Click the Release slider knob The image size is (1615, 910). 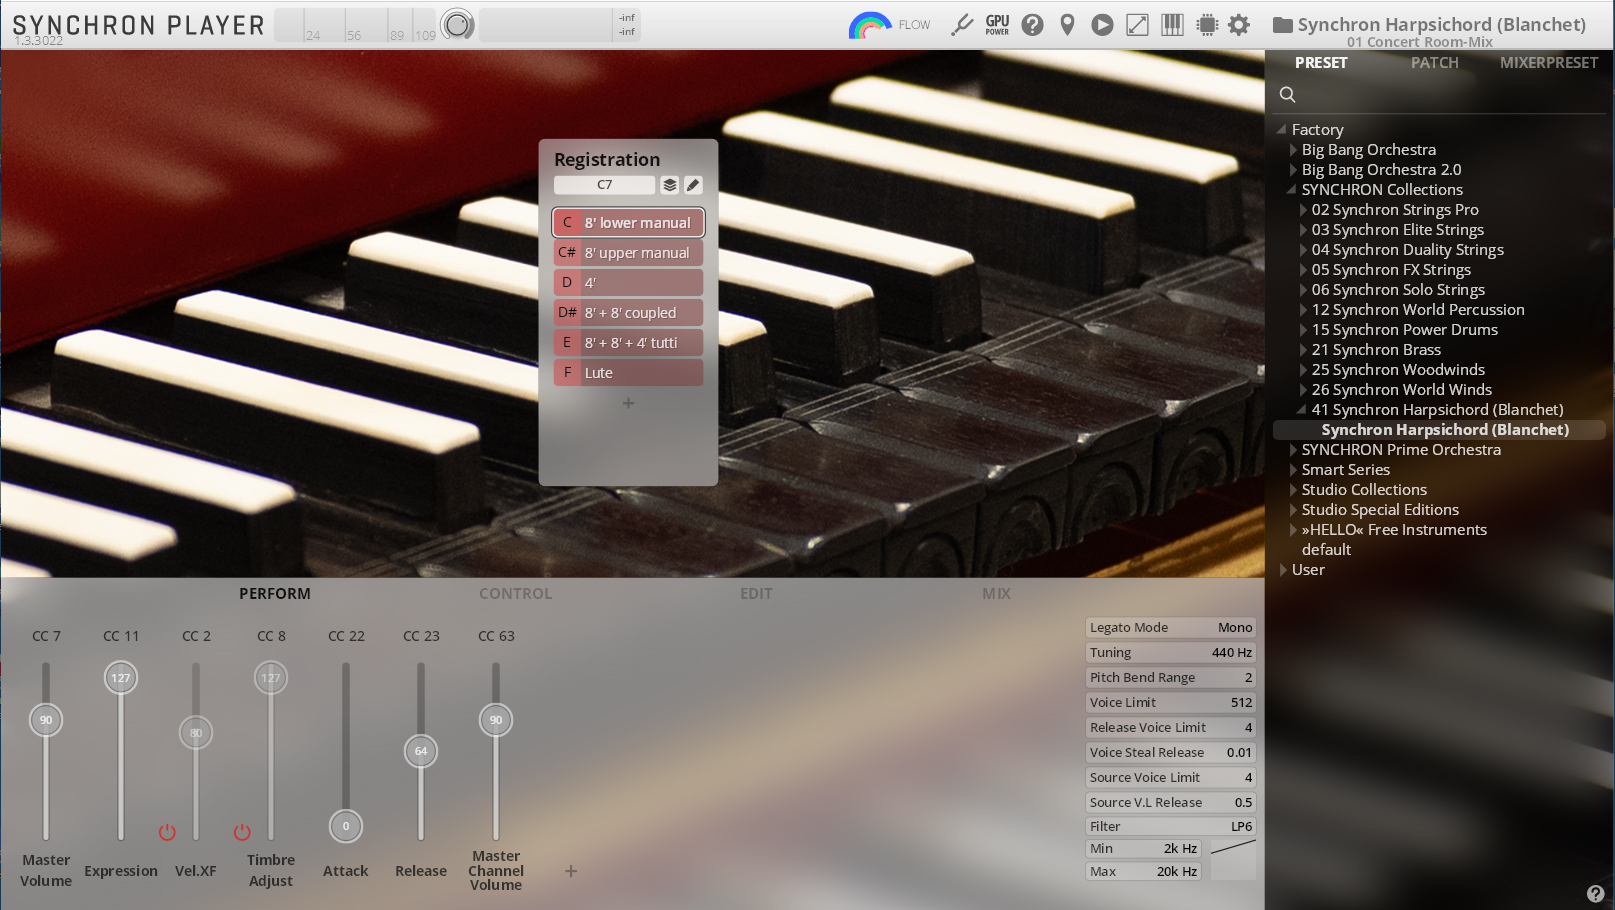[421, 751]
